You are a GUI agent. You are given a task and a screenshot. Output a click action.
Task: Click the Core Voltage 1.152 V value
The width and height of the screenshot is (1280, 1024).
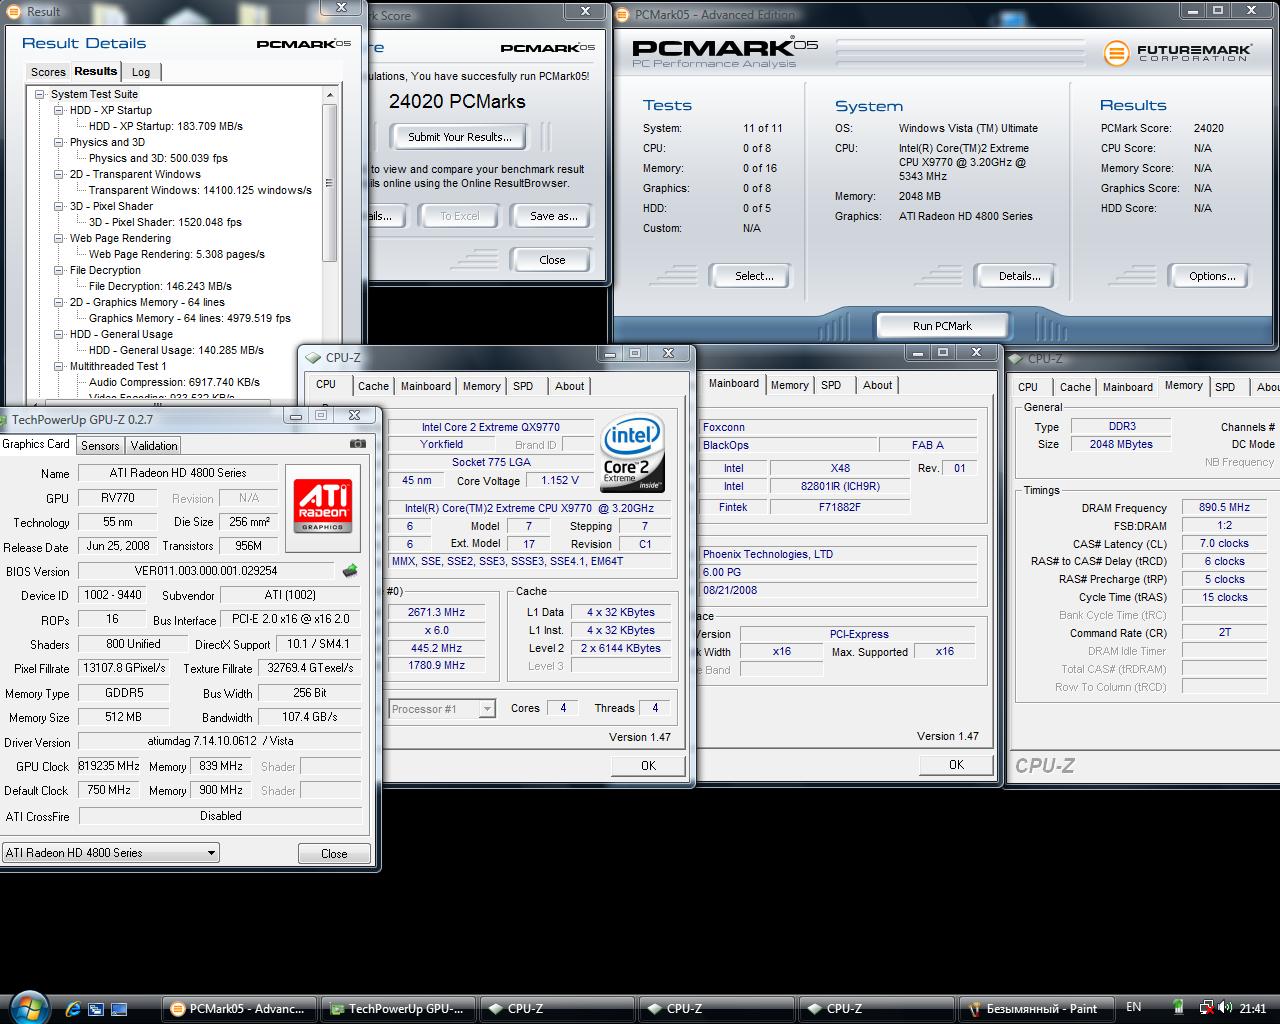[x=560, y=481]
